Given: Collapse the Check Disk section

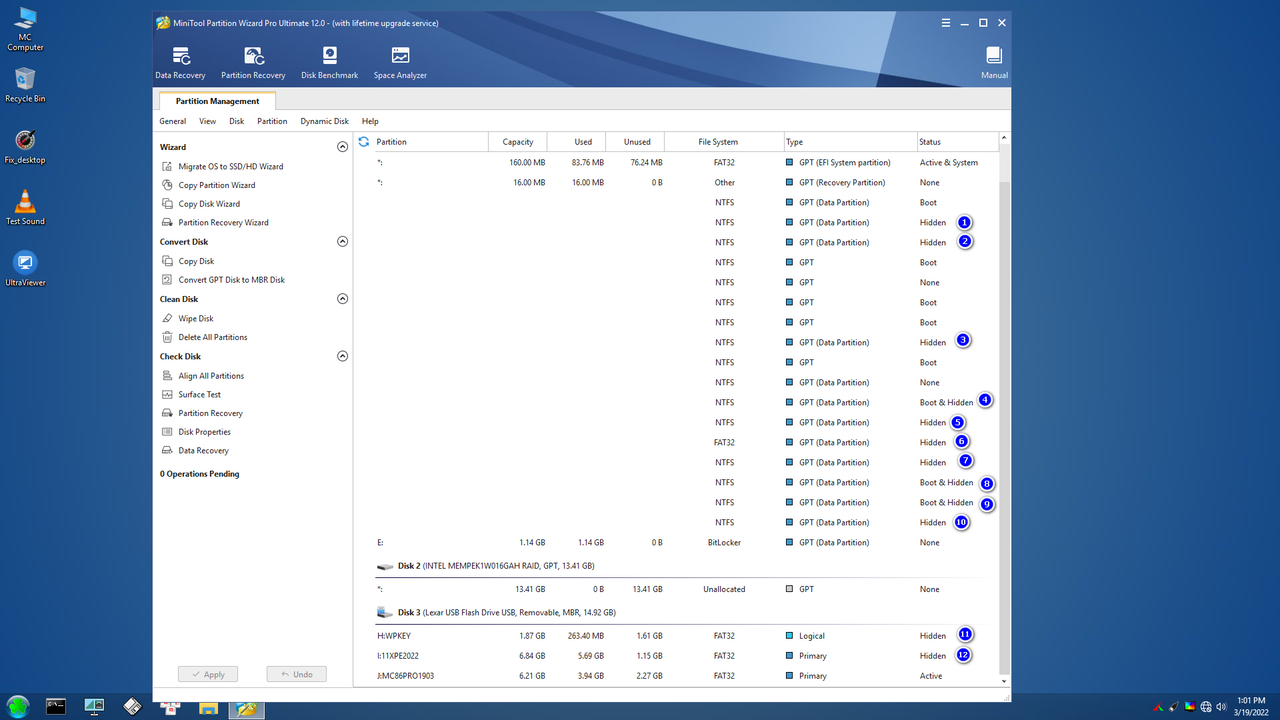Looking at the screenshot, I should coord(342,356).
